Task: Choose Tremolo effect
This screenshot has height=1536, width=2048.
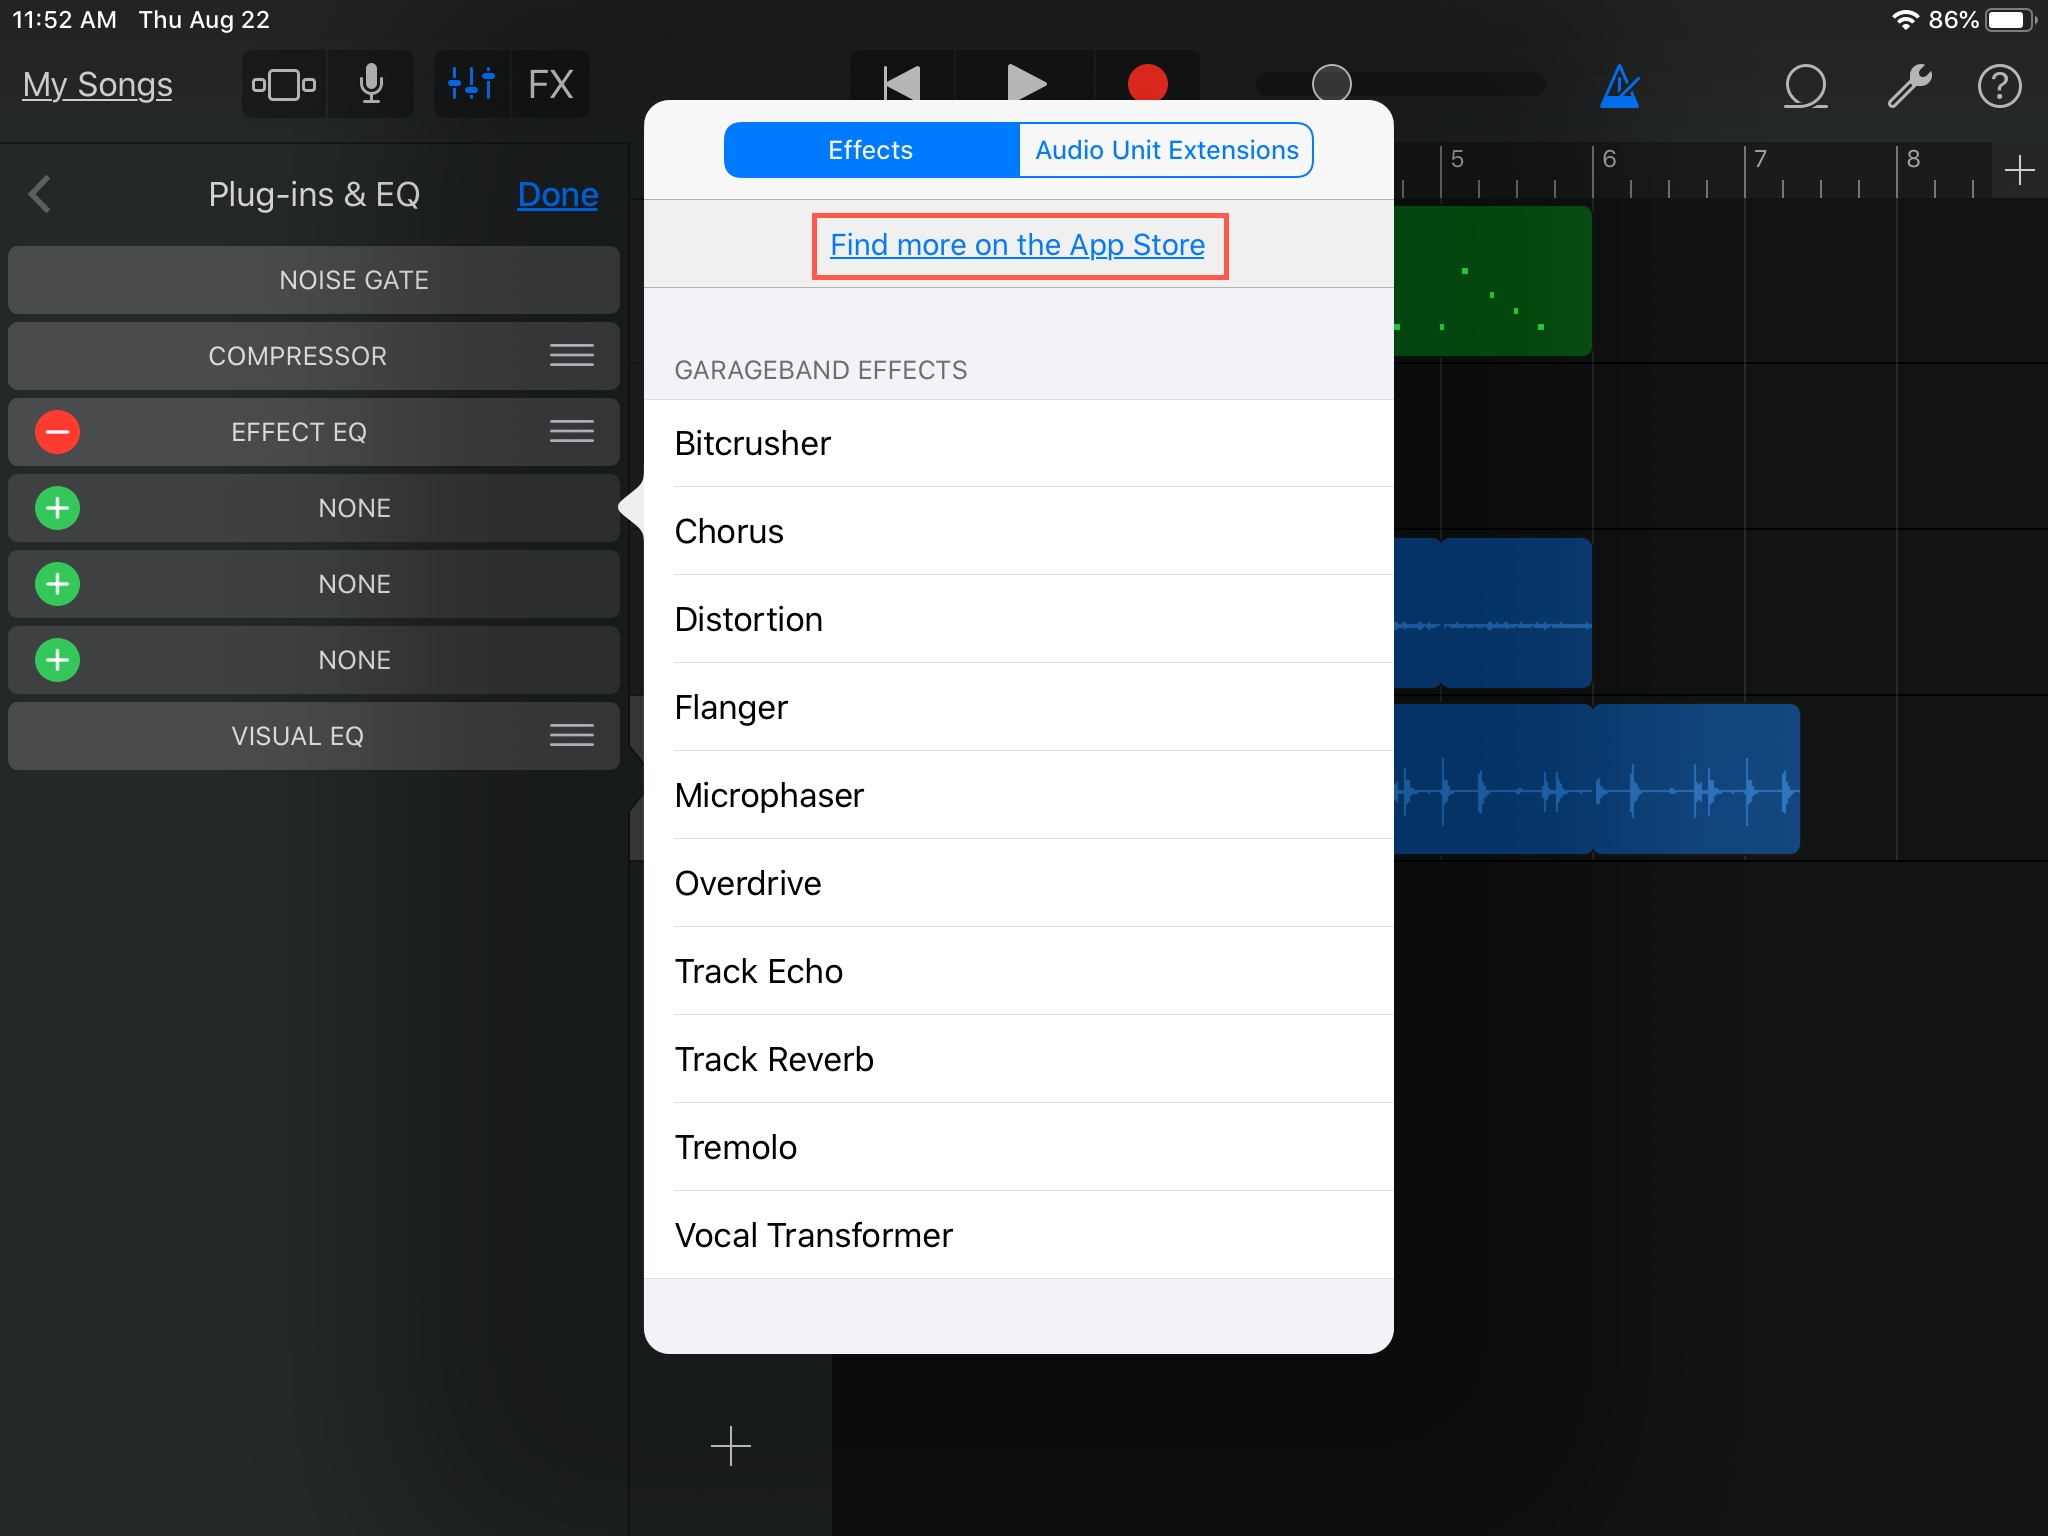Action: pos(1019,1147)
